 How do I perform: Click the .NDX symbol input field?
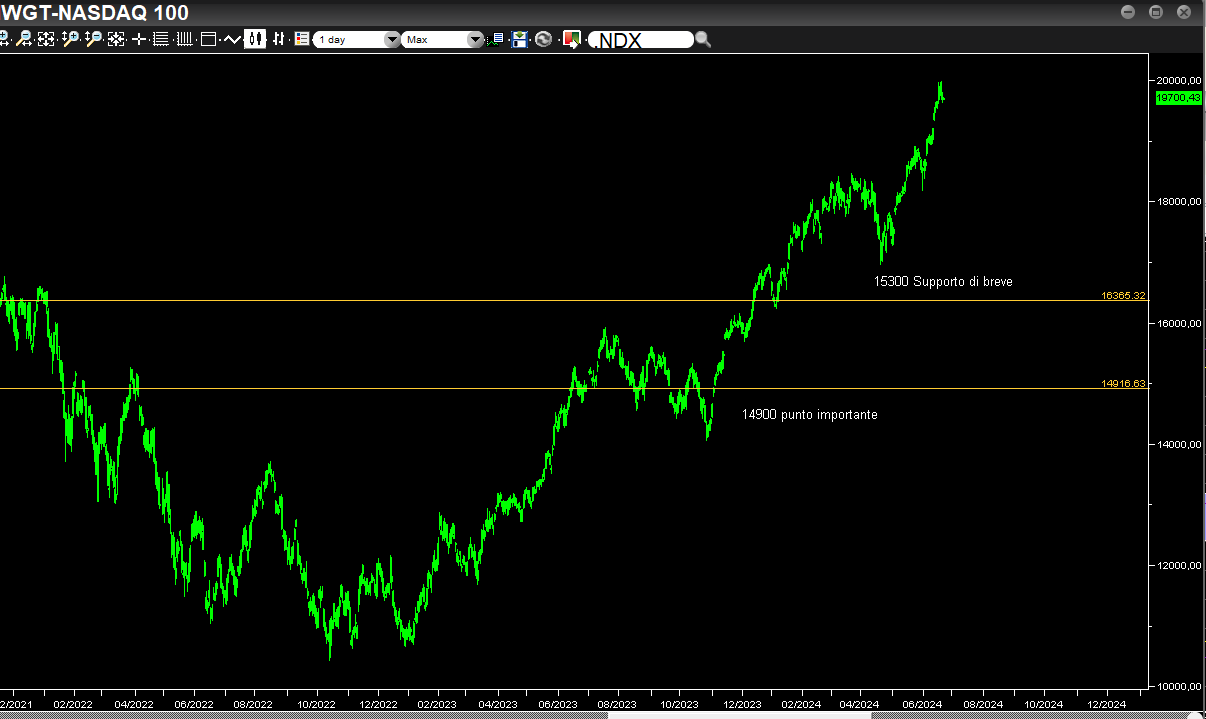(x=640, y=40)
